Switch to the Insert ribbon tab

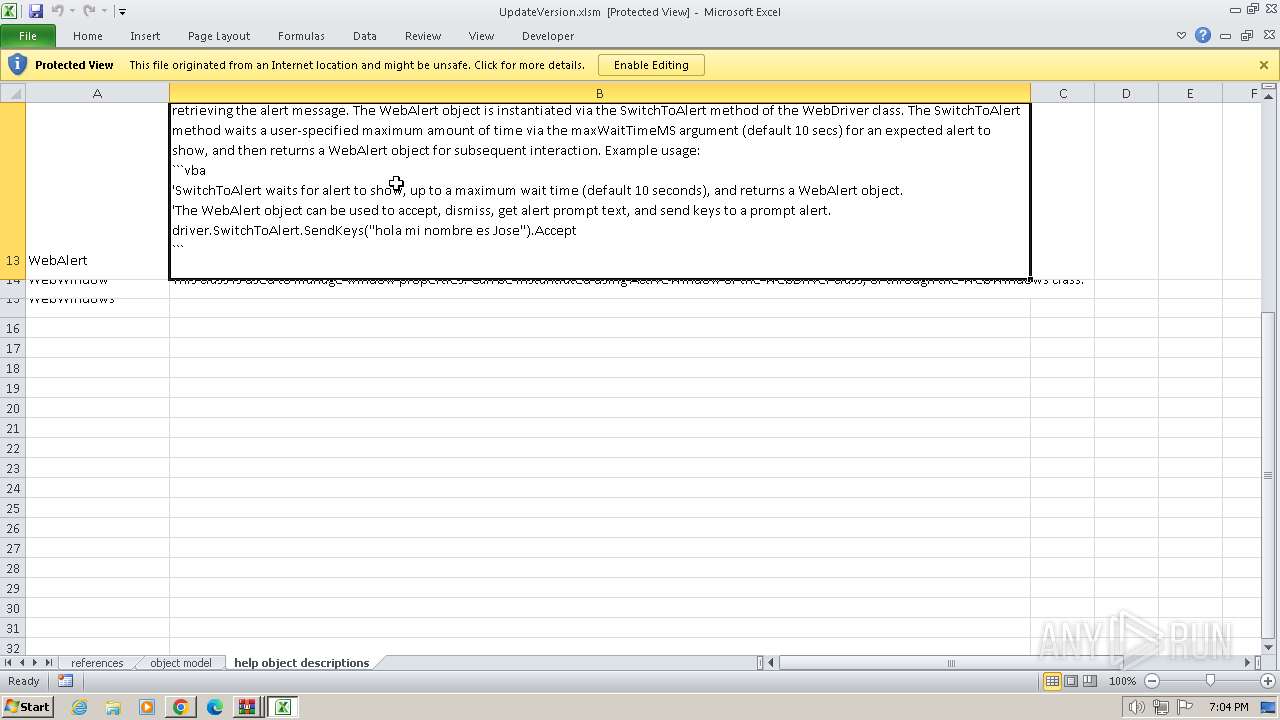point(145,36)
